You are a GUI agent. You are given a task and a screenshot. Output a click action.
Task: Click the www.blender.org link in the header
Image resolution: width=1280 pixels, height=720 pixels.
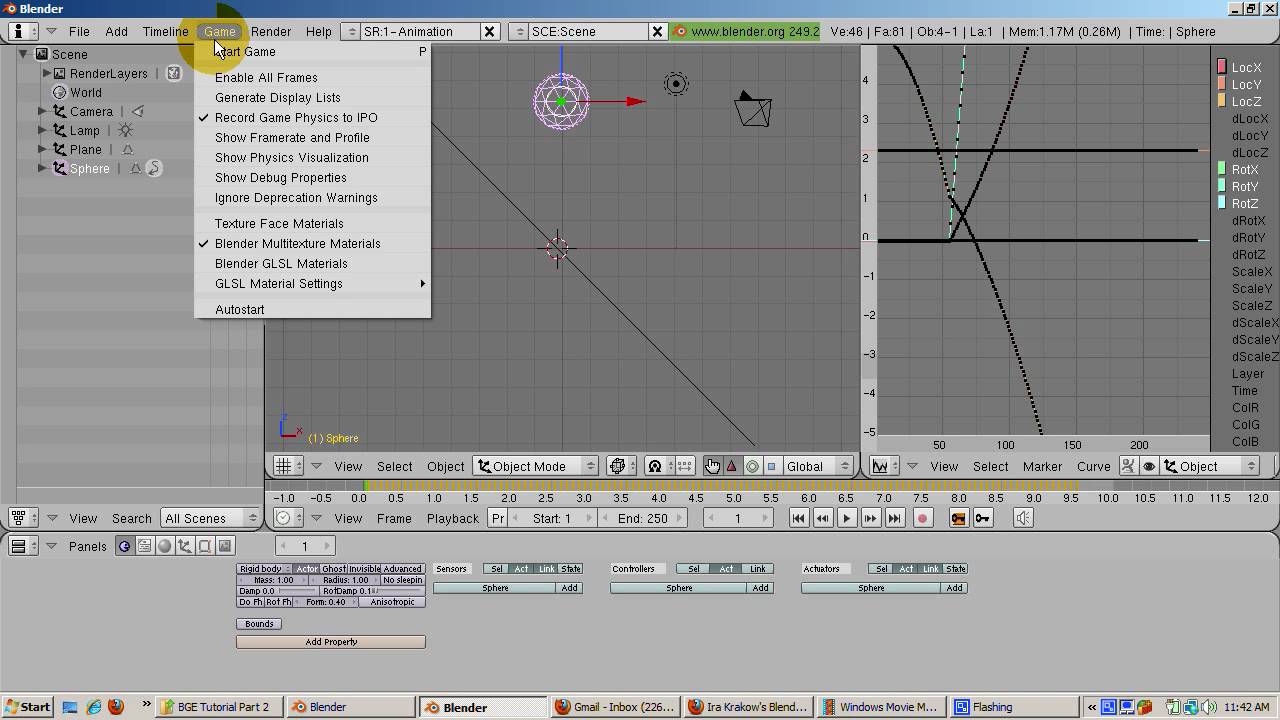[x=745, y=31]
